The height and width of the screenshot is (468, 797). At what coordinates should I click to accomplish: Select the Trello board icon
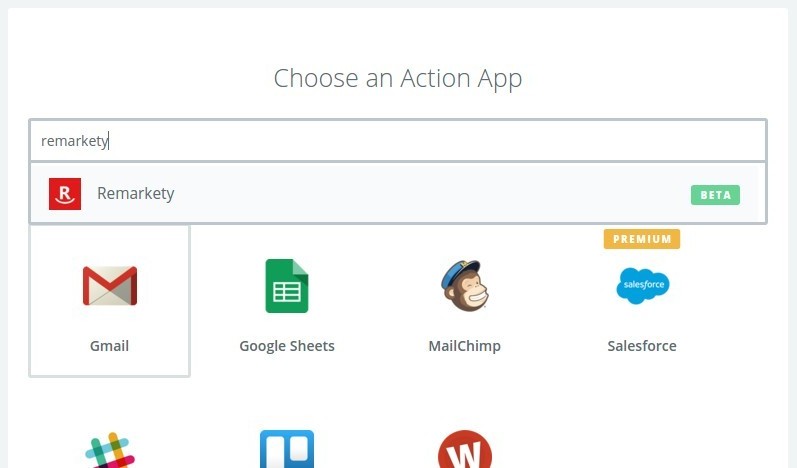point(287,449)
